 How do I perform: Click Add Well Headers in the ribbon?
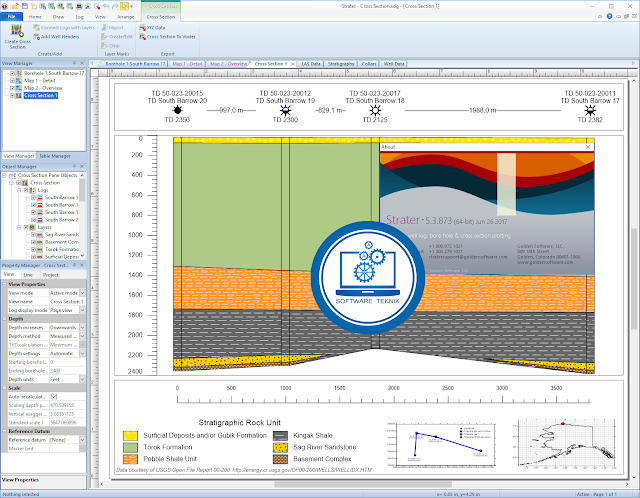(x=56, y=37)
